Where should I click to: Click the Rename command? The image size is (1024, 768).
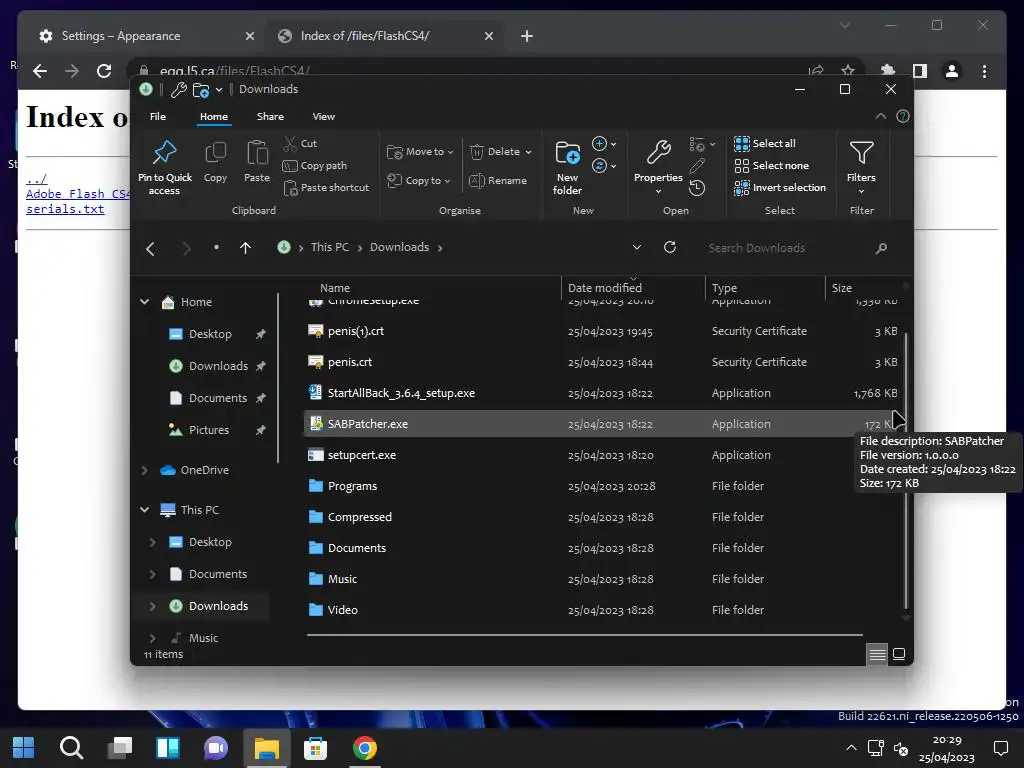coord(498,181)
